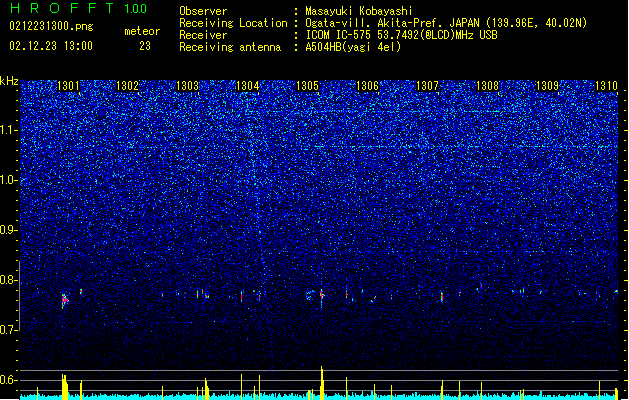Viewport: 629px width, 400px height.
Task: Click the meteor count value 23
Action: (x=145, y=46)
